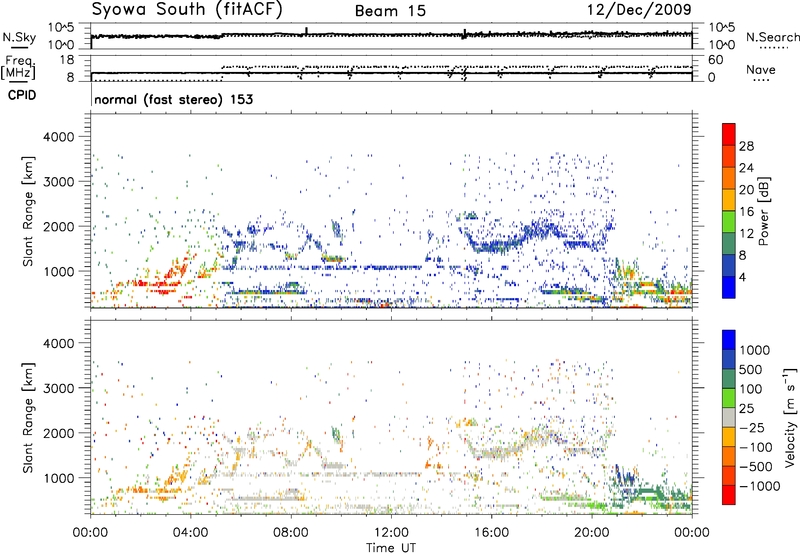Viewport: 800px width, 554px height.
Task: Click the "-1000" label on Velocity scale
Action: pyautogui.click(x=759, y=486)
